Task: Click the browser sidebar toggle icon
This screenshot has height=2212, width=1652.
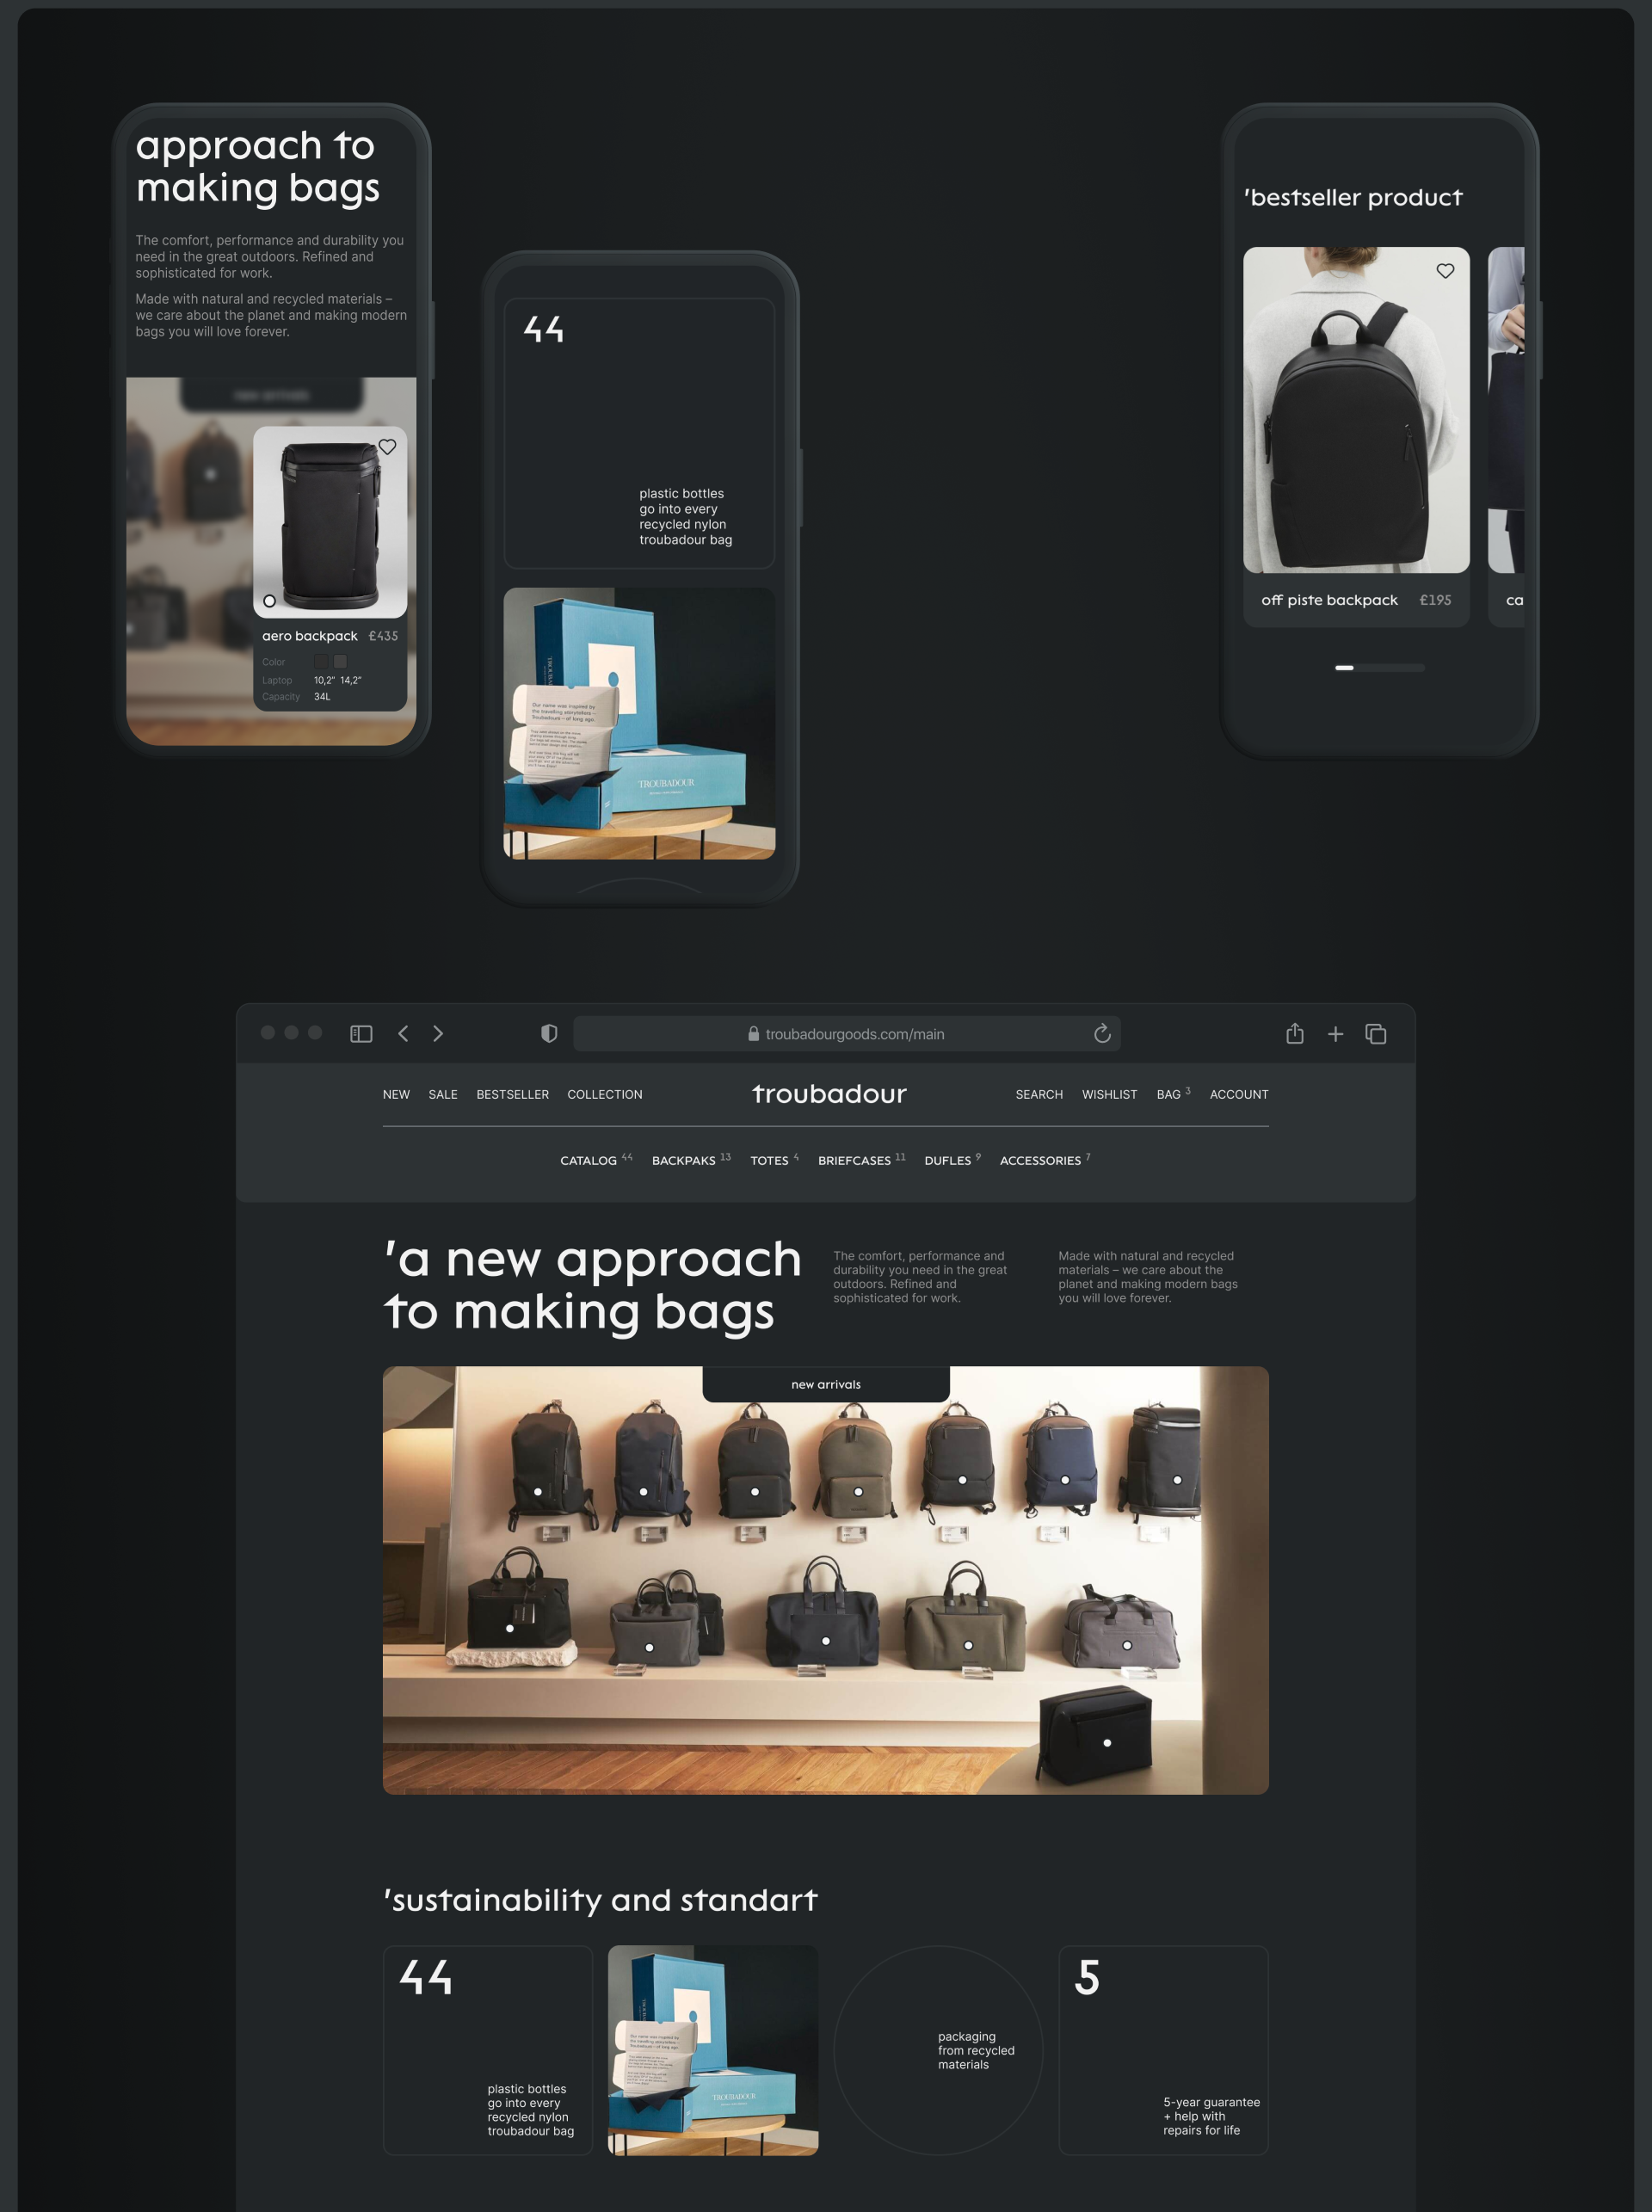Action: (x=361, y=1034)
